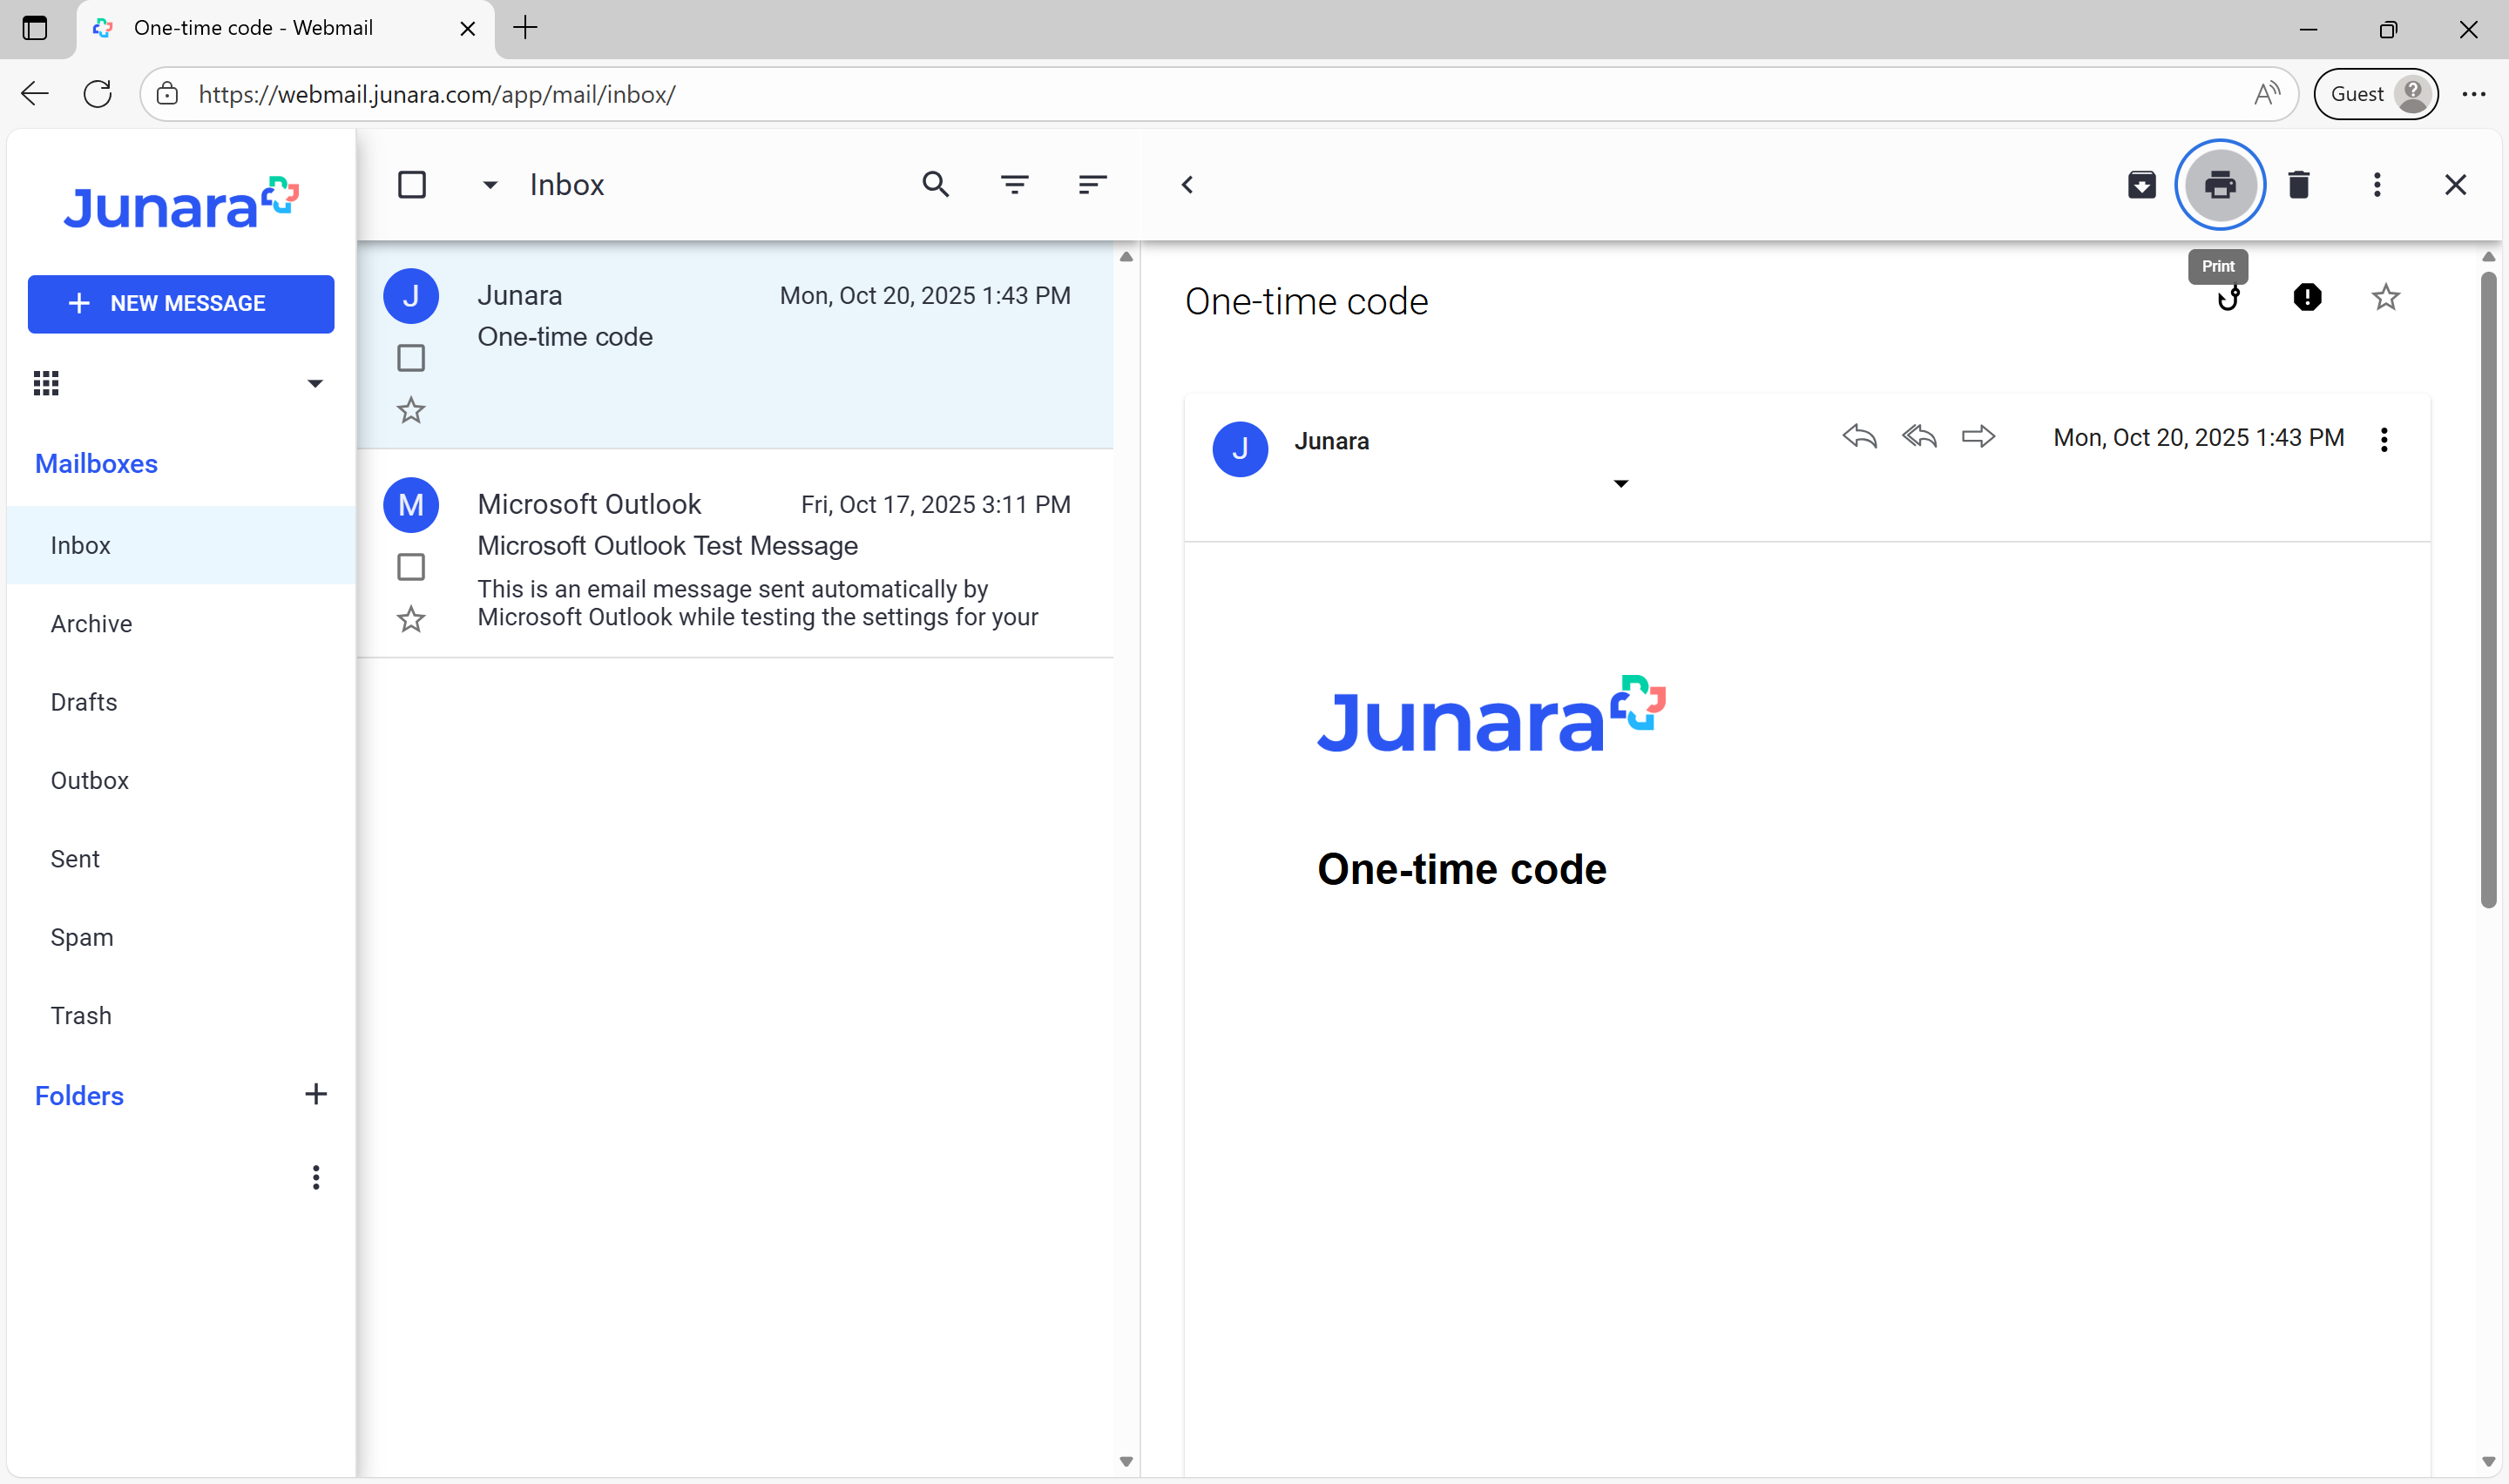Image resolution: width=2509 pixels, height=1484 pixels.
Task: Open the Archive mailbox
Action: 181,624
